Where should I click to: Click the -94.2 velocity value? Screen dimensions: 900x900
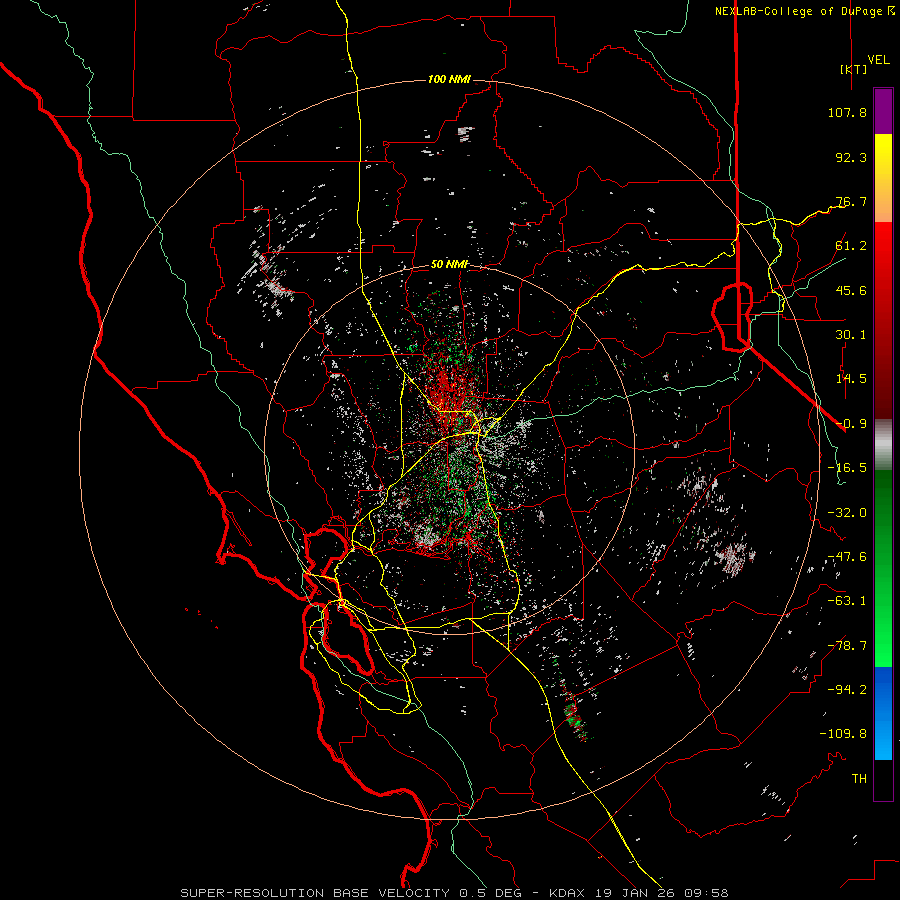click(x=847, y=690)
